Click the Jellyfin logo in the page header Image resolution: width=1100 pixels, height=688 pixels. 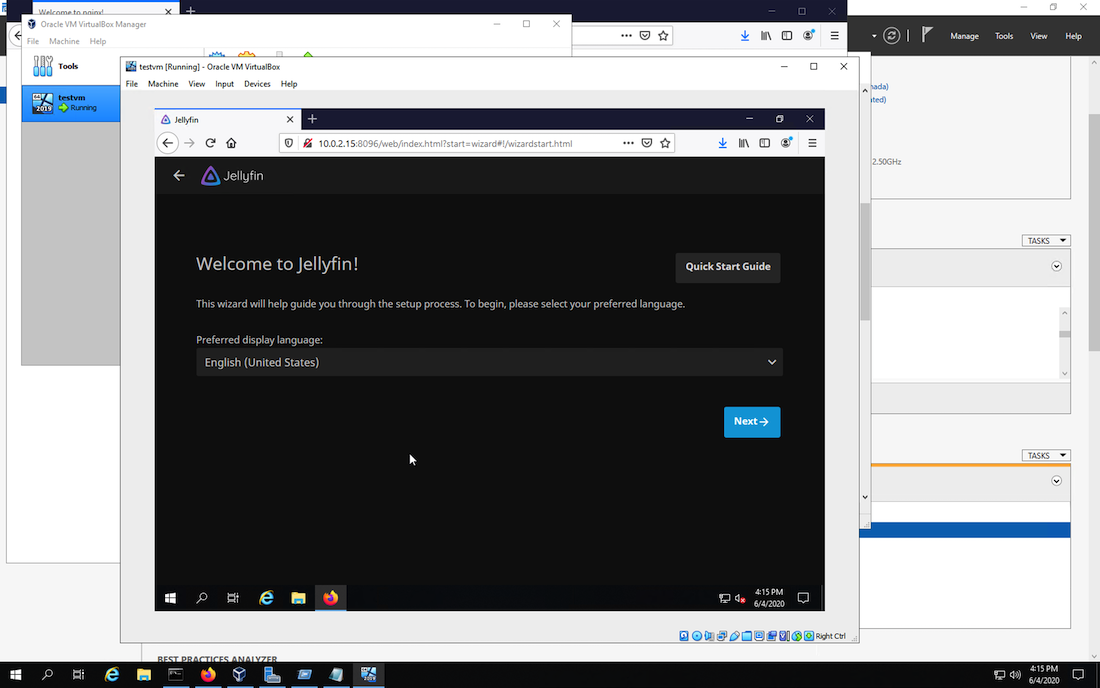coord(210,175)
